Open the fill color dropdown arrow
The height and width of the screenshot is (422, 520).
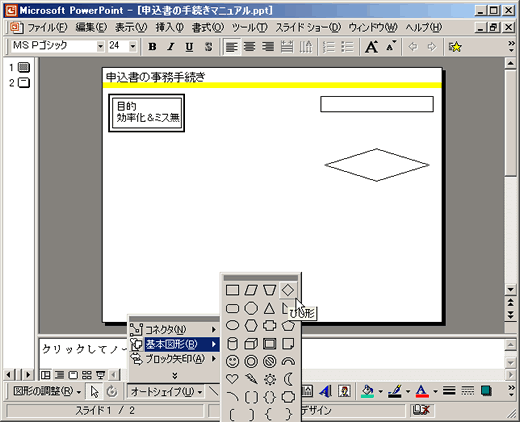tap(380, 391)
